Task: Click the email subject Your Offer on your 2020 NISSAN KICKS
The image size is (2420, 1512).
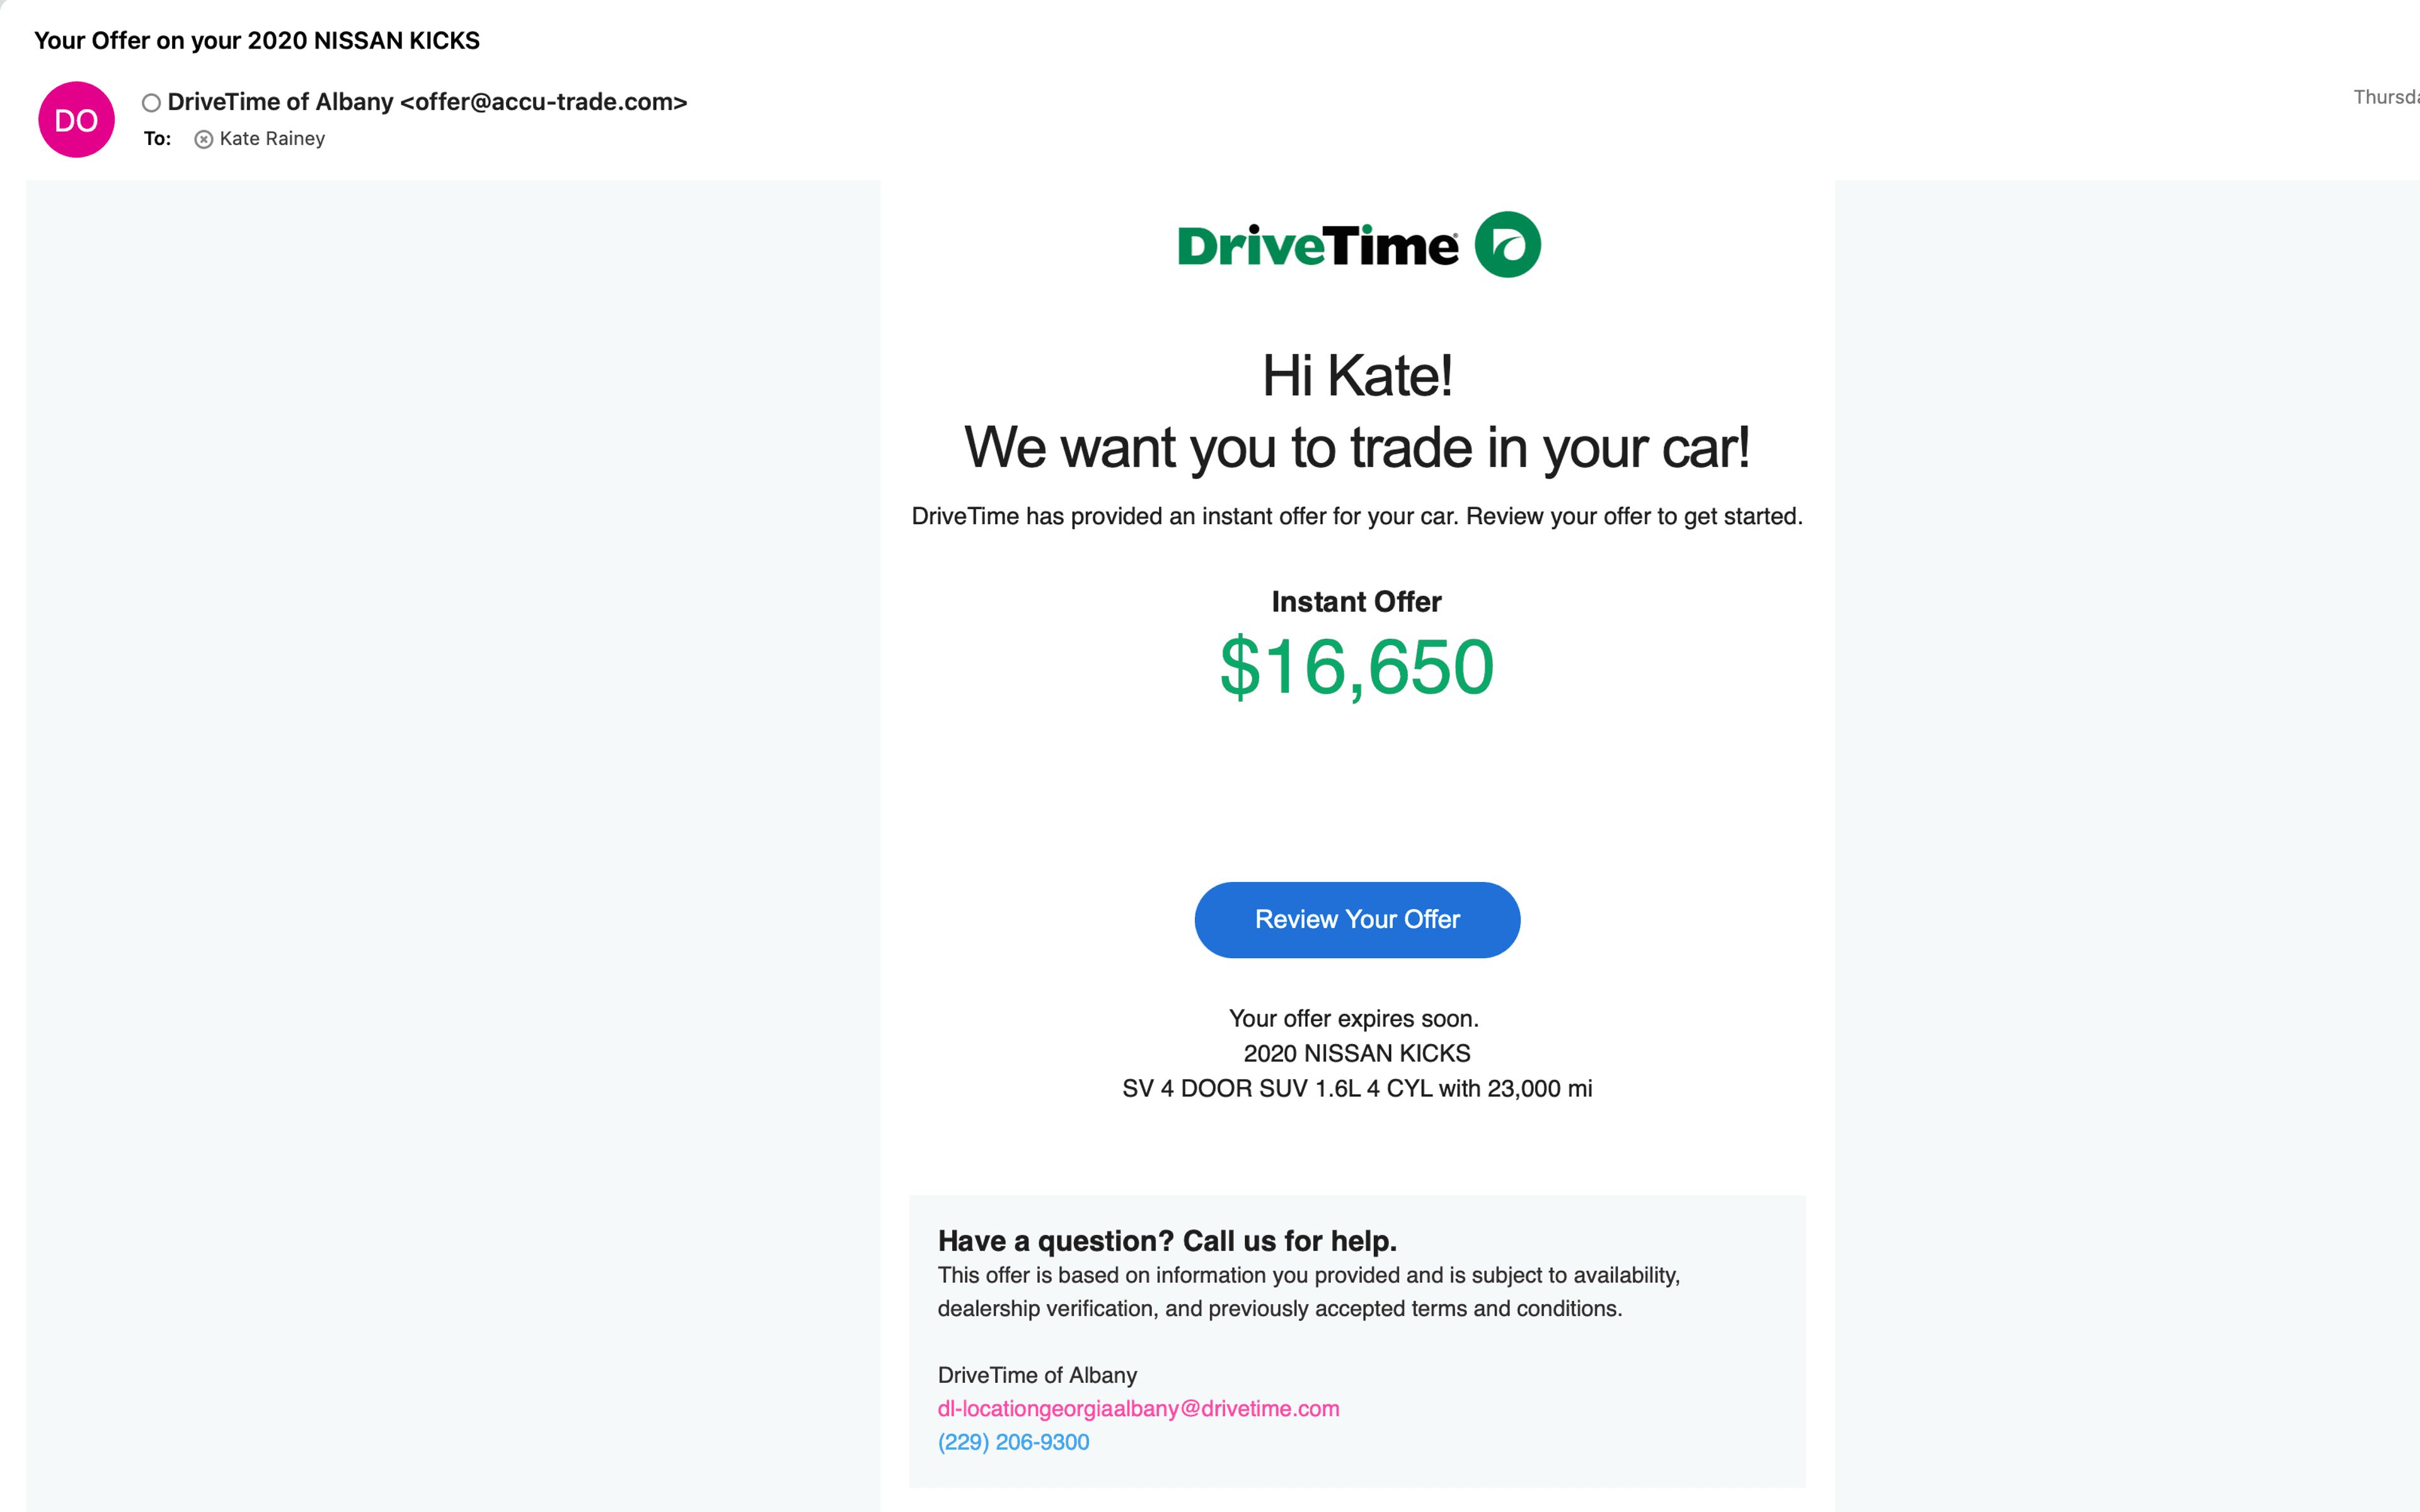Action: (257, 41)
